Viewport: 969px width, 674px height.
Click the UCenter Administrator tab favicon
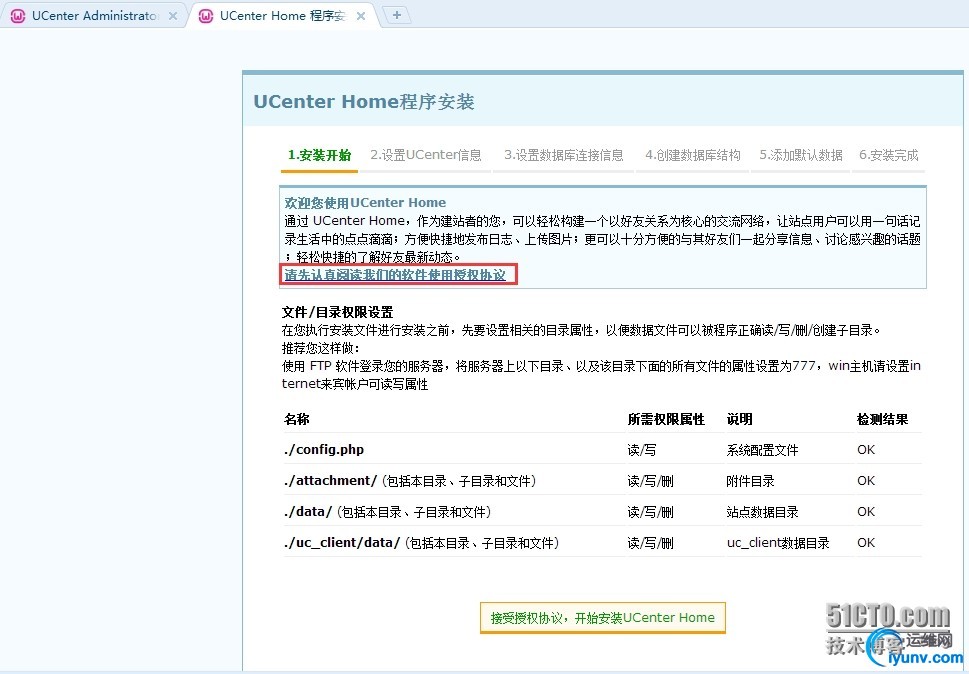(18, 16)
